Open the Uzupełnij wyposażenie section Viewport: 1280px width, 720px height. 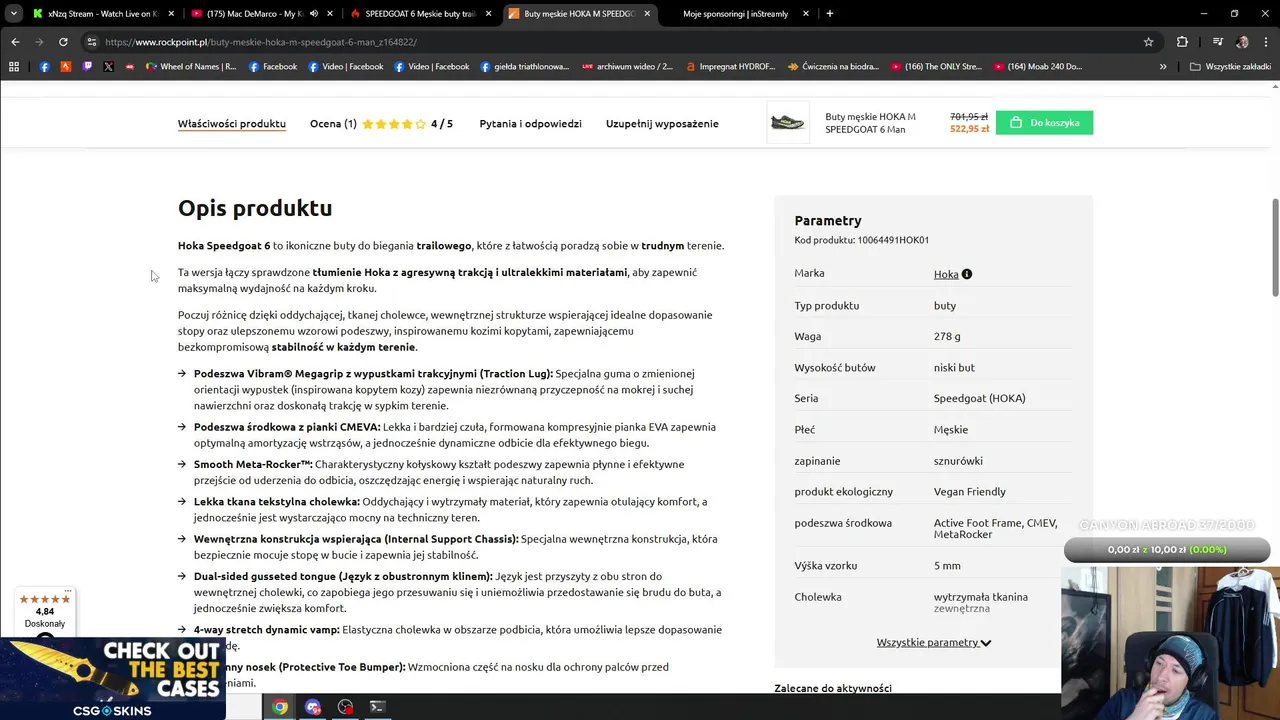(662, 124)
